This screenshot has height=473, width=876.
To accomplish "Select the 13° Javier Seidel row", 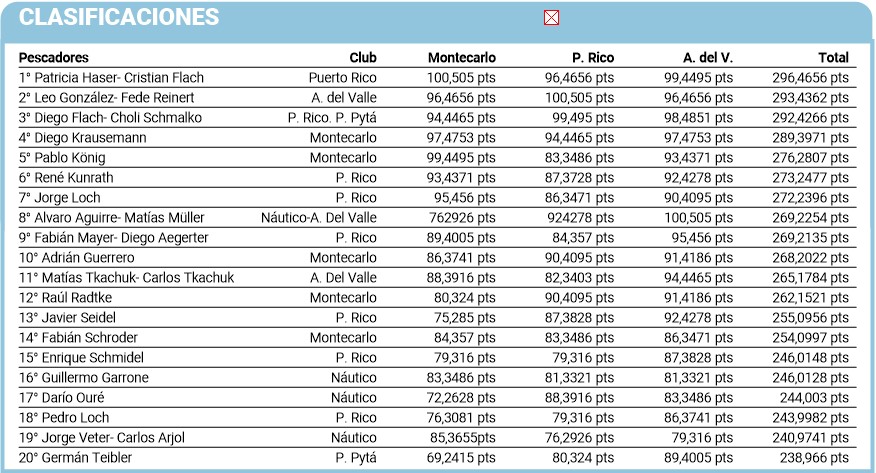I will (x=68, y=318).
